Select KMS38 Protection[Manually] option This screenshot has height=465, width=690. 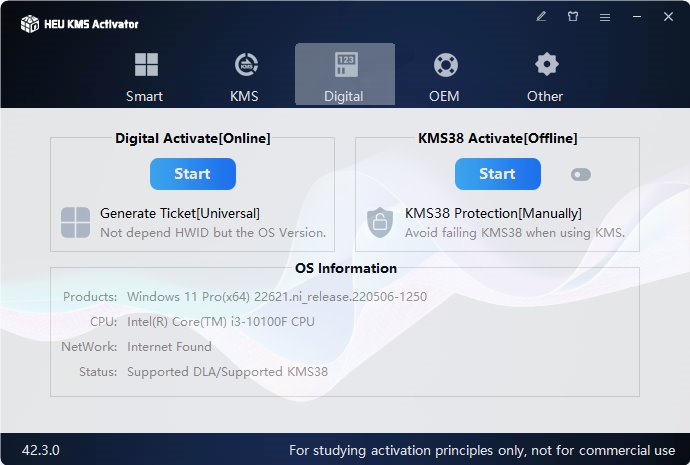[493, 213]
